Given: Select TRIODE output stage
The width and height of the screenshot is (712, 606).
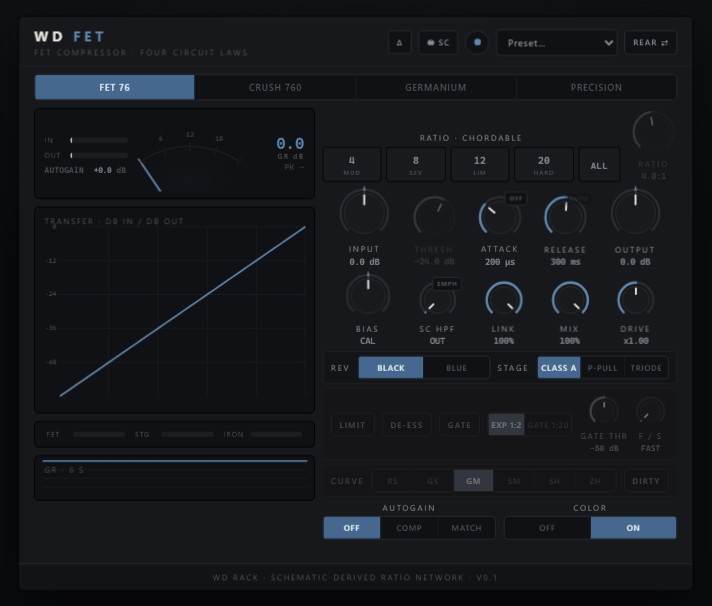Looking at the screenshot, I should 646,368.
